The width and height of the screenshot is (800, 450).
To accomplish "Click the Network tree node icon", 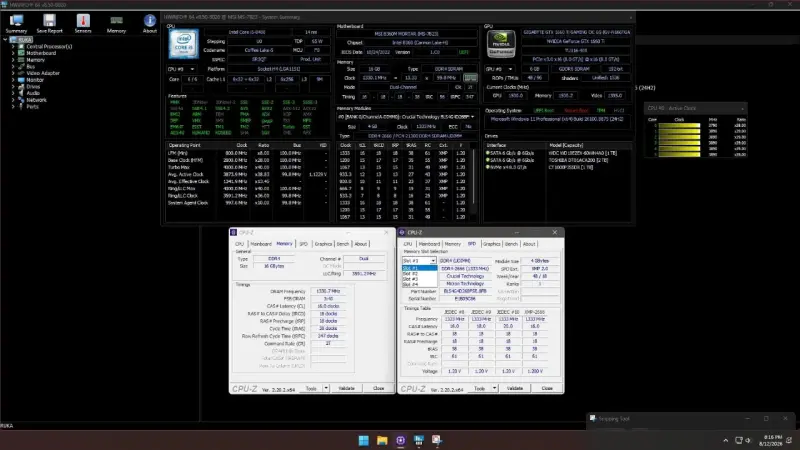I will 21,100.
